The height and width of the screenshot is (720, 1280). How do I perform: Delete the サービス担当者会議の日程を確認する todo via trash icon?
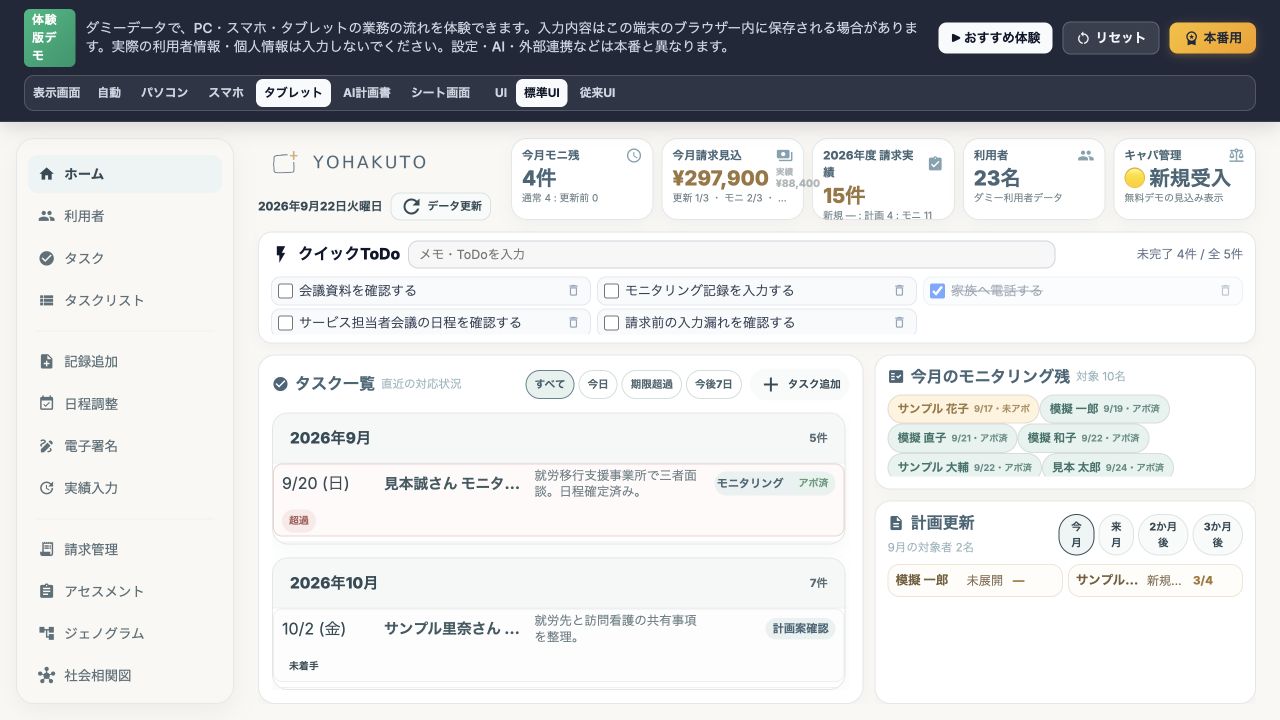point(573,322)
